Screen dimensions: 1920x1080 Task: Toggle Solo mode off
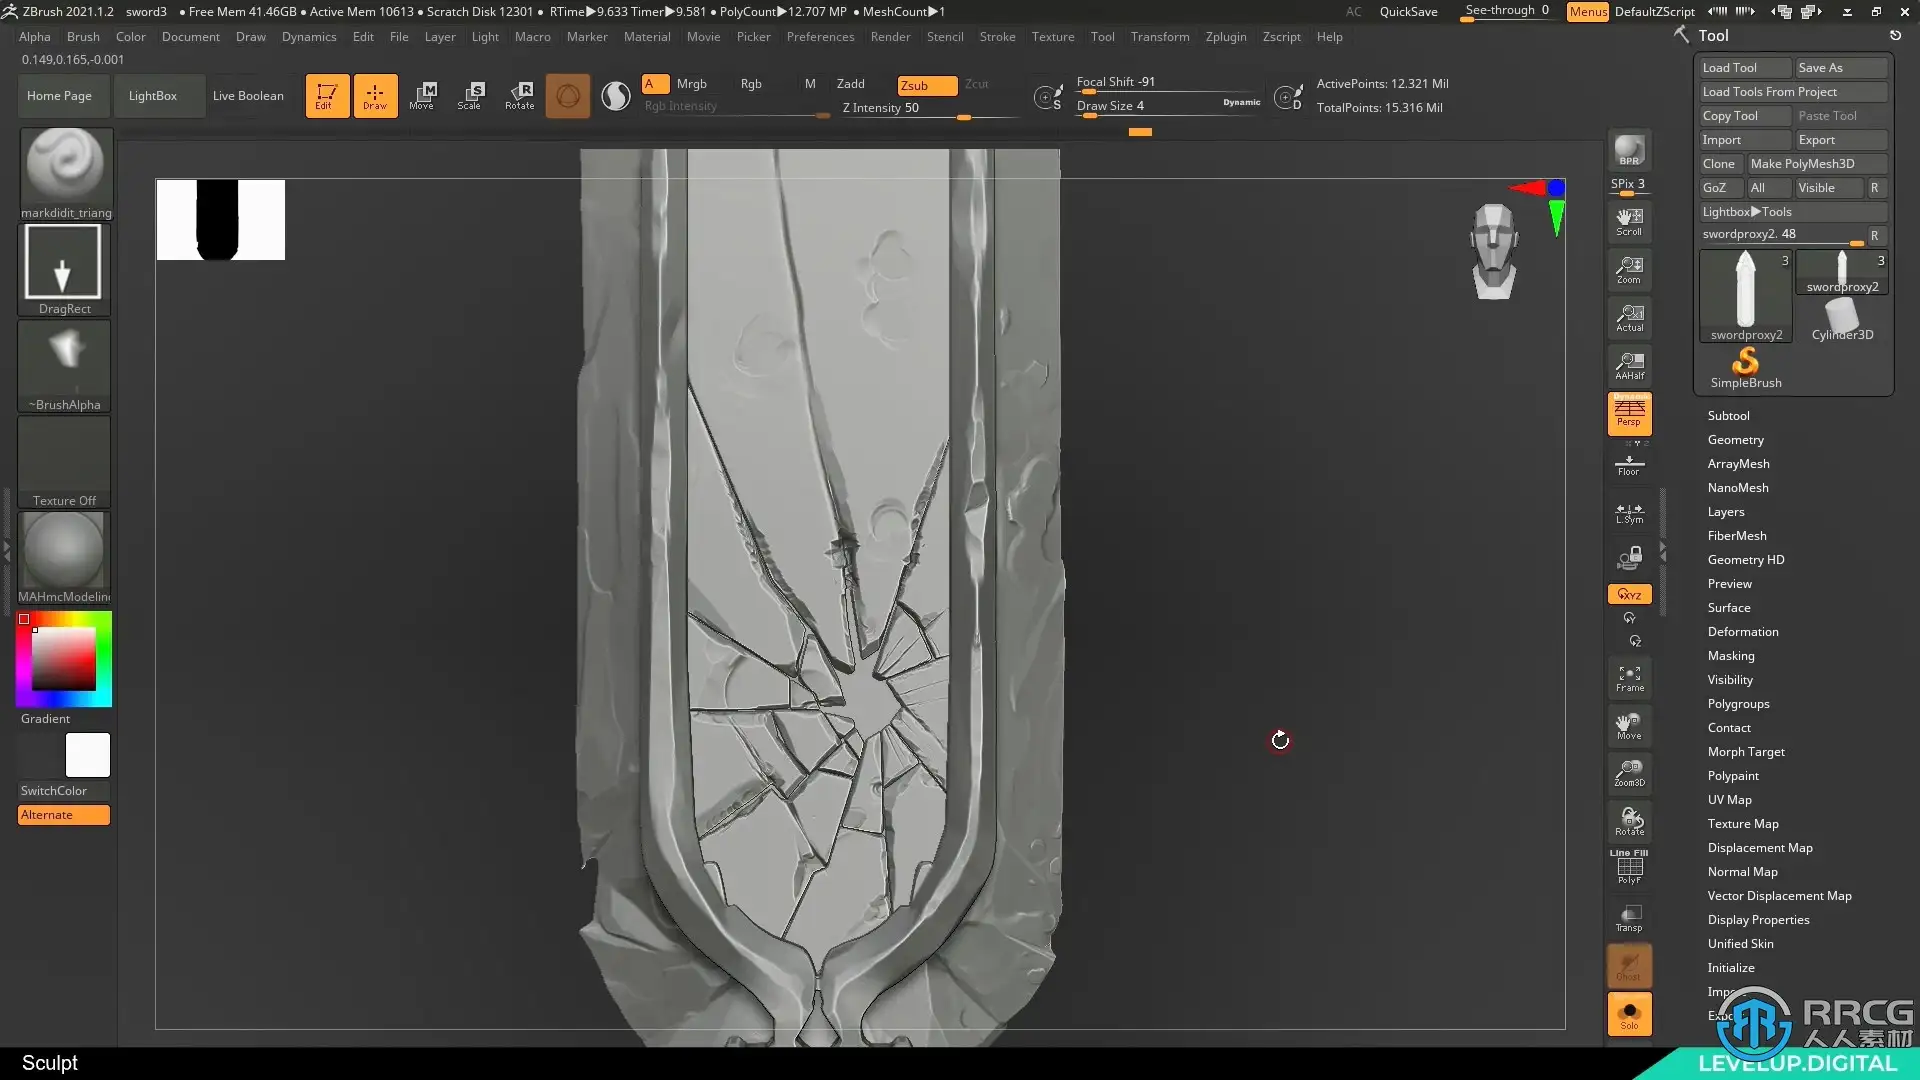1629,1014
